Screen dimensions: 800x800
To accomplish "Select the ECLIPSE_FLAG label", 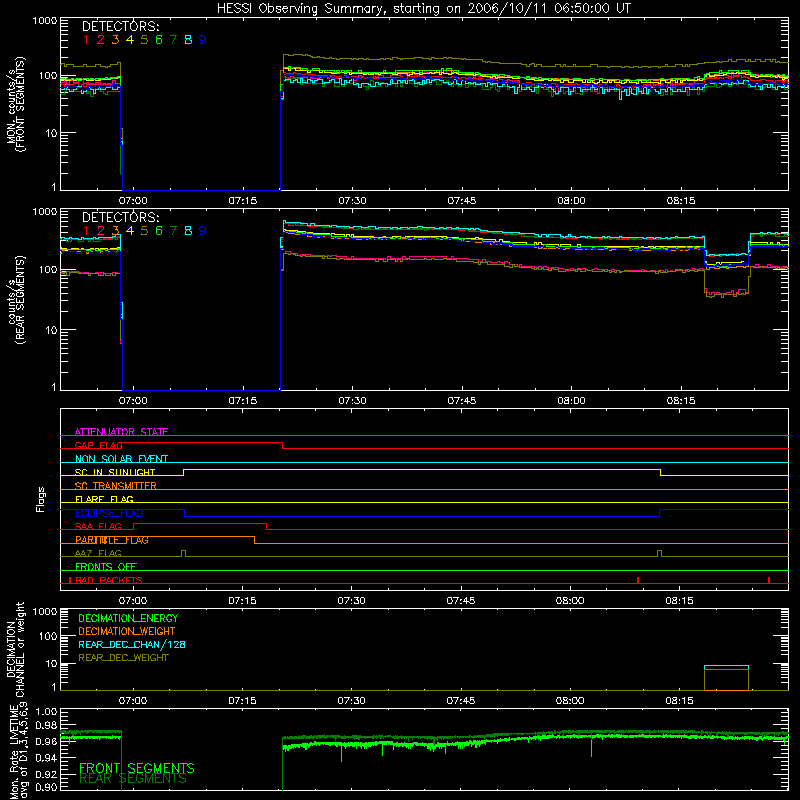I will pyautogui.click(x=109, y=513).
